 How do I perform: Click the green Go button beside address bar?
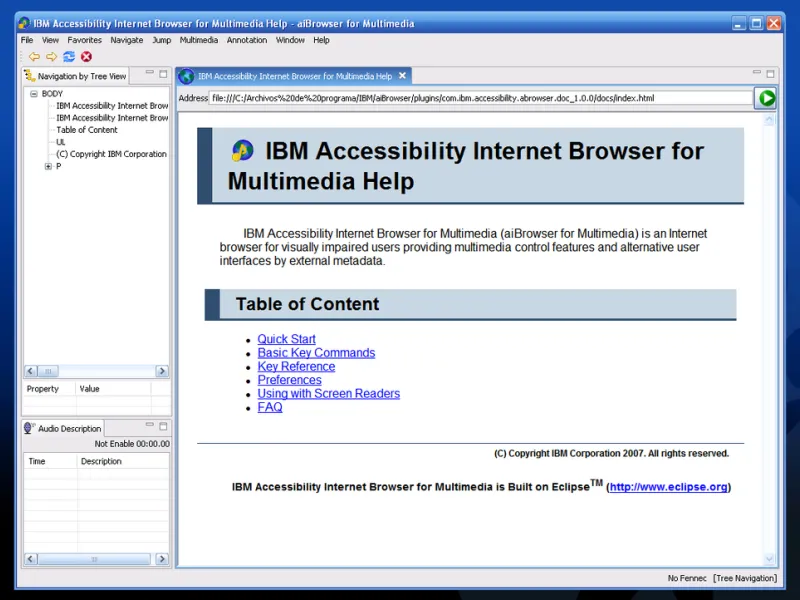point(766,98)
